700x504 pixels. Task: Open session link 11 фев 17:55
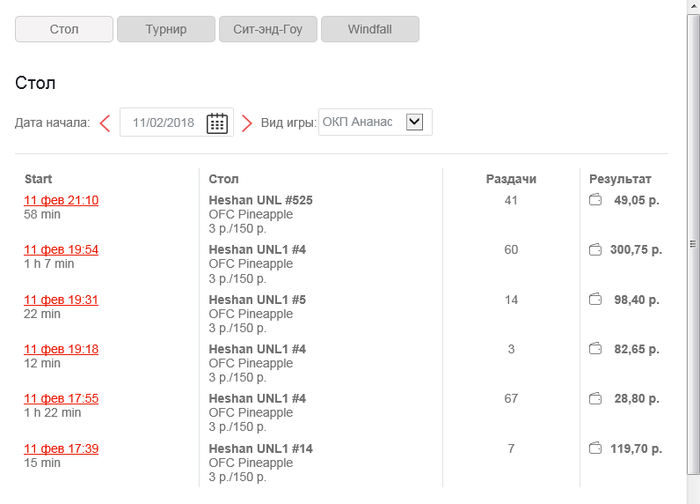tap(61, 398)
